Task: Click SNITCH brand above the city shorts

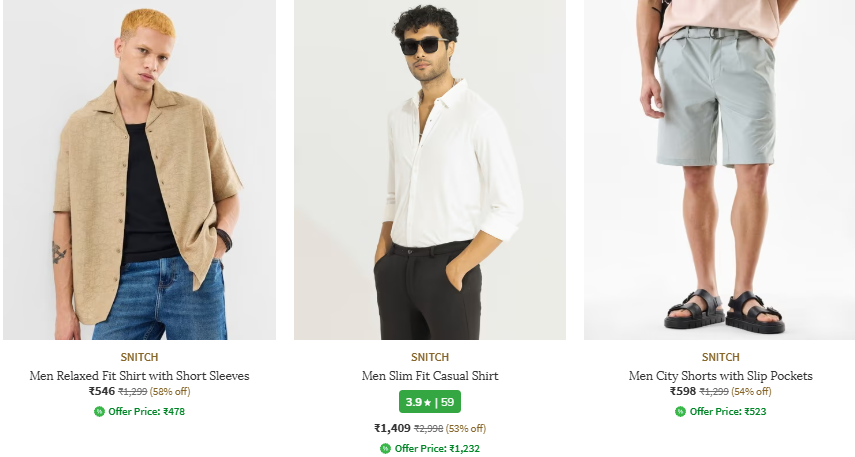Action: [720, 357]
